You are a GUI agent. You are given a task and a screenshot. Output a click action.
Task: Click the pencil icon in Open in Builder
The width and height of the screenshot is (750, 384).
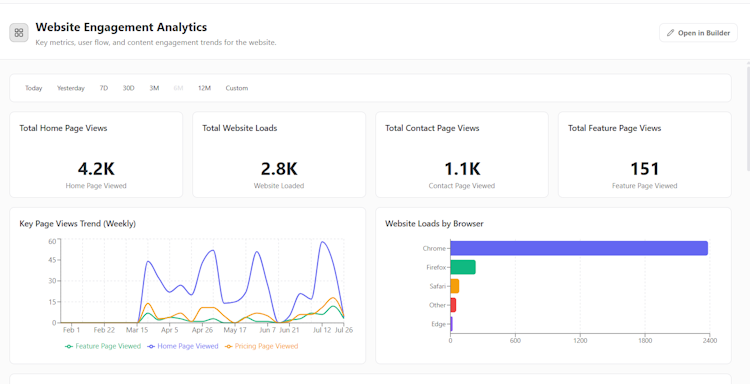(671, 33)
